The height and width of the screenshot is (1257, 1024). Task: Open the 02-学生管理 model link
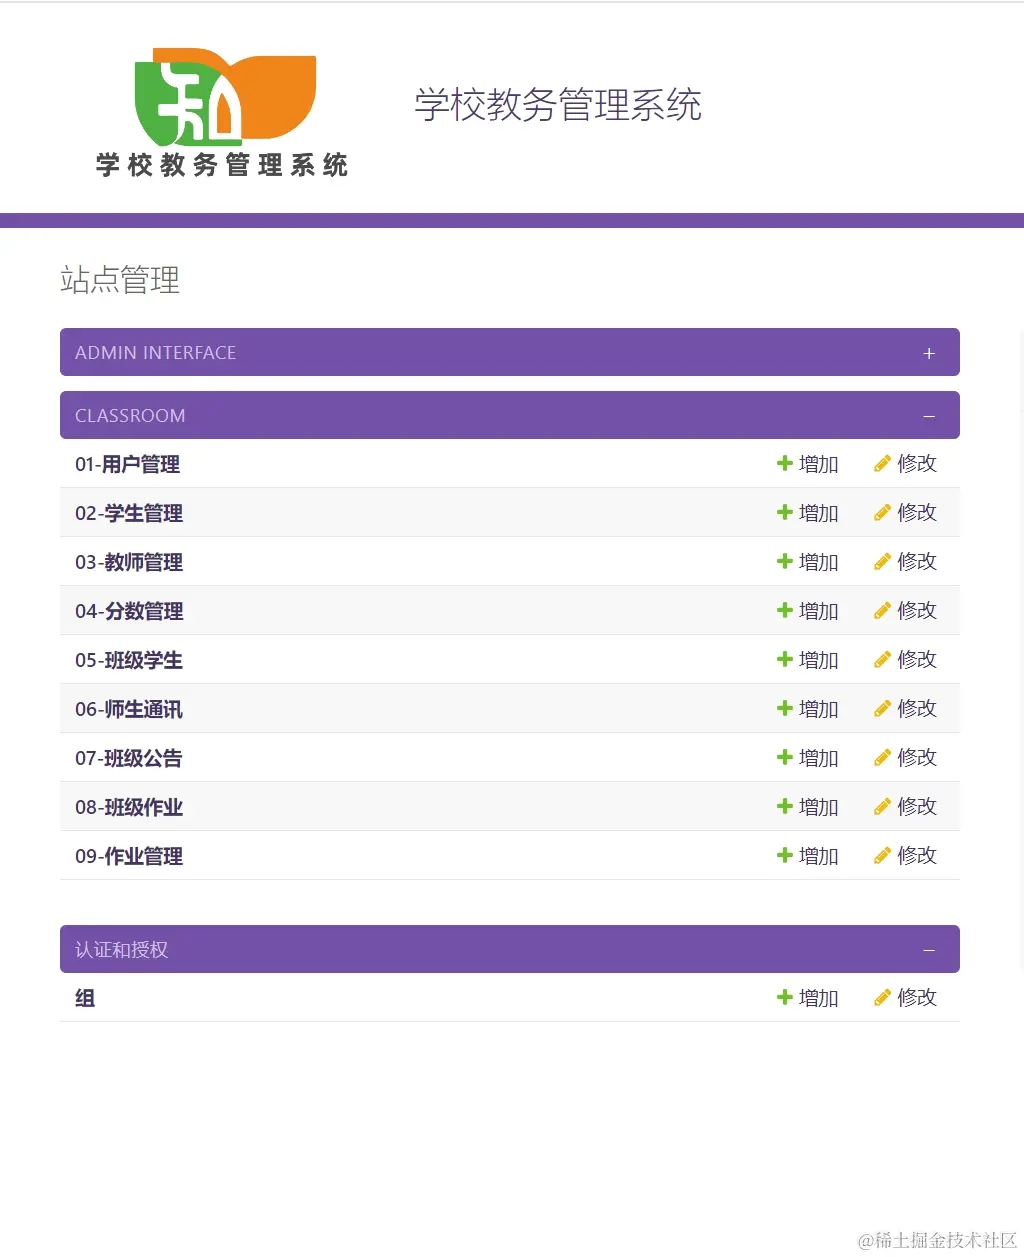tap(129, 513)
